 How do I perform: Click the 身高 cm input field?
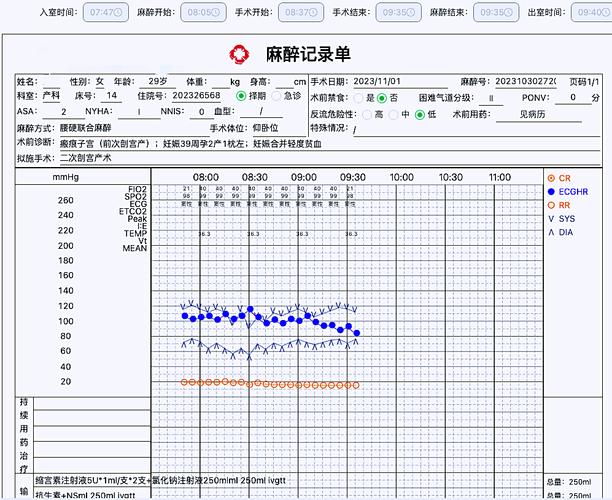[284, 82]
